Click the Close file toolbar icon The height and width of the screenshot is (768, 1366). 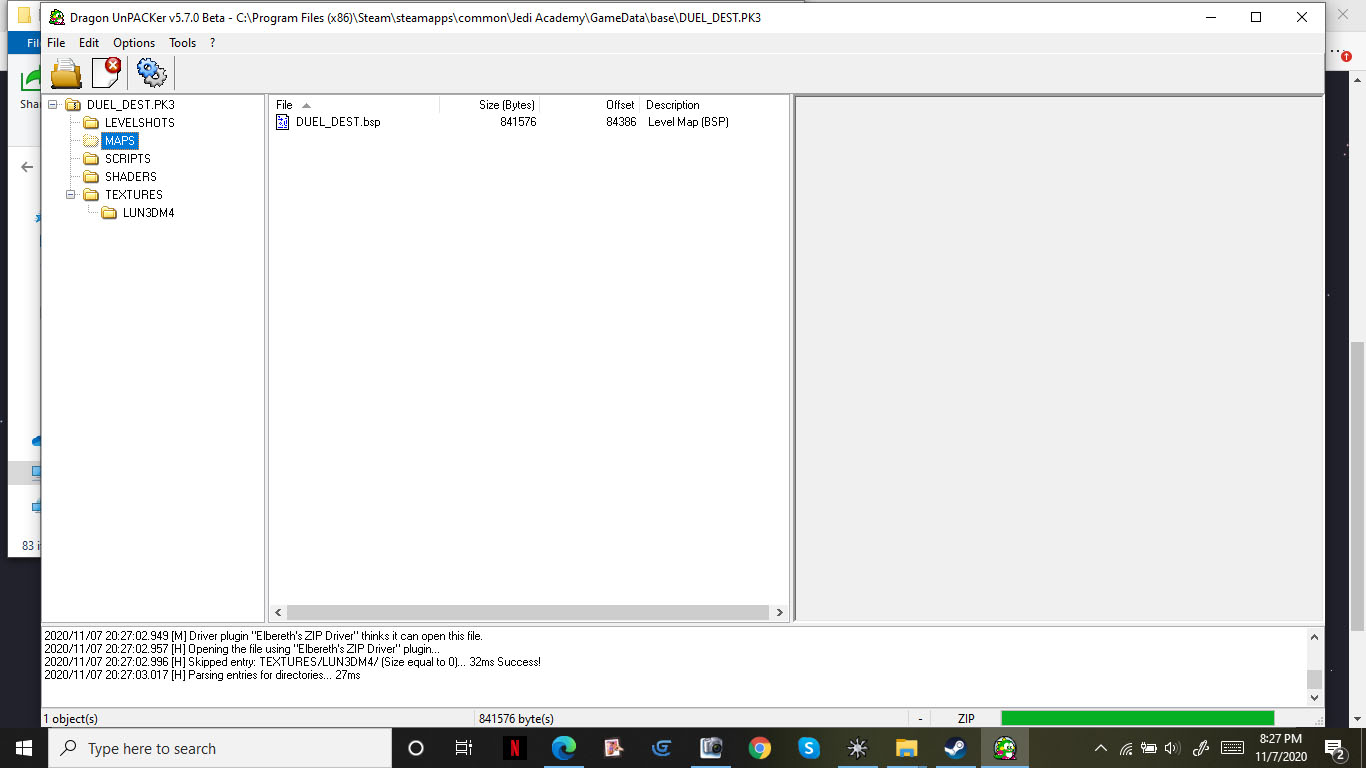[x=106, y=73]
